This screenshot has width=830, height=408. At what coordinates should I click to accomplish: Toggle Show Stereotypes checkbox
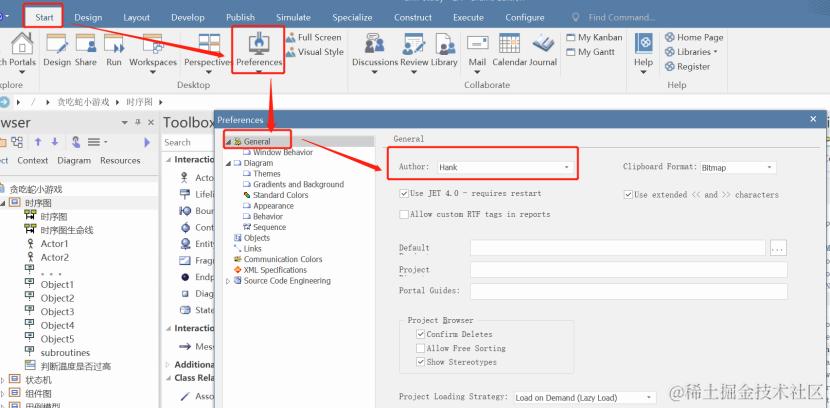pyautogui.click(x=420, y=362)
